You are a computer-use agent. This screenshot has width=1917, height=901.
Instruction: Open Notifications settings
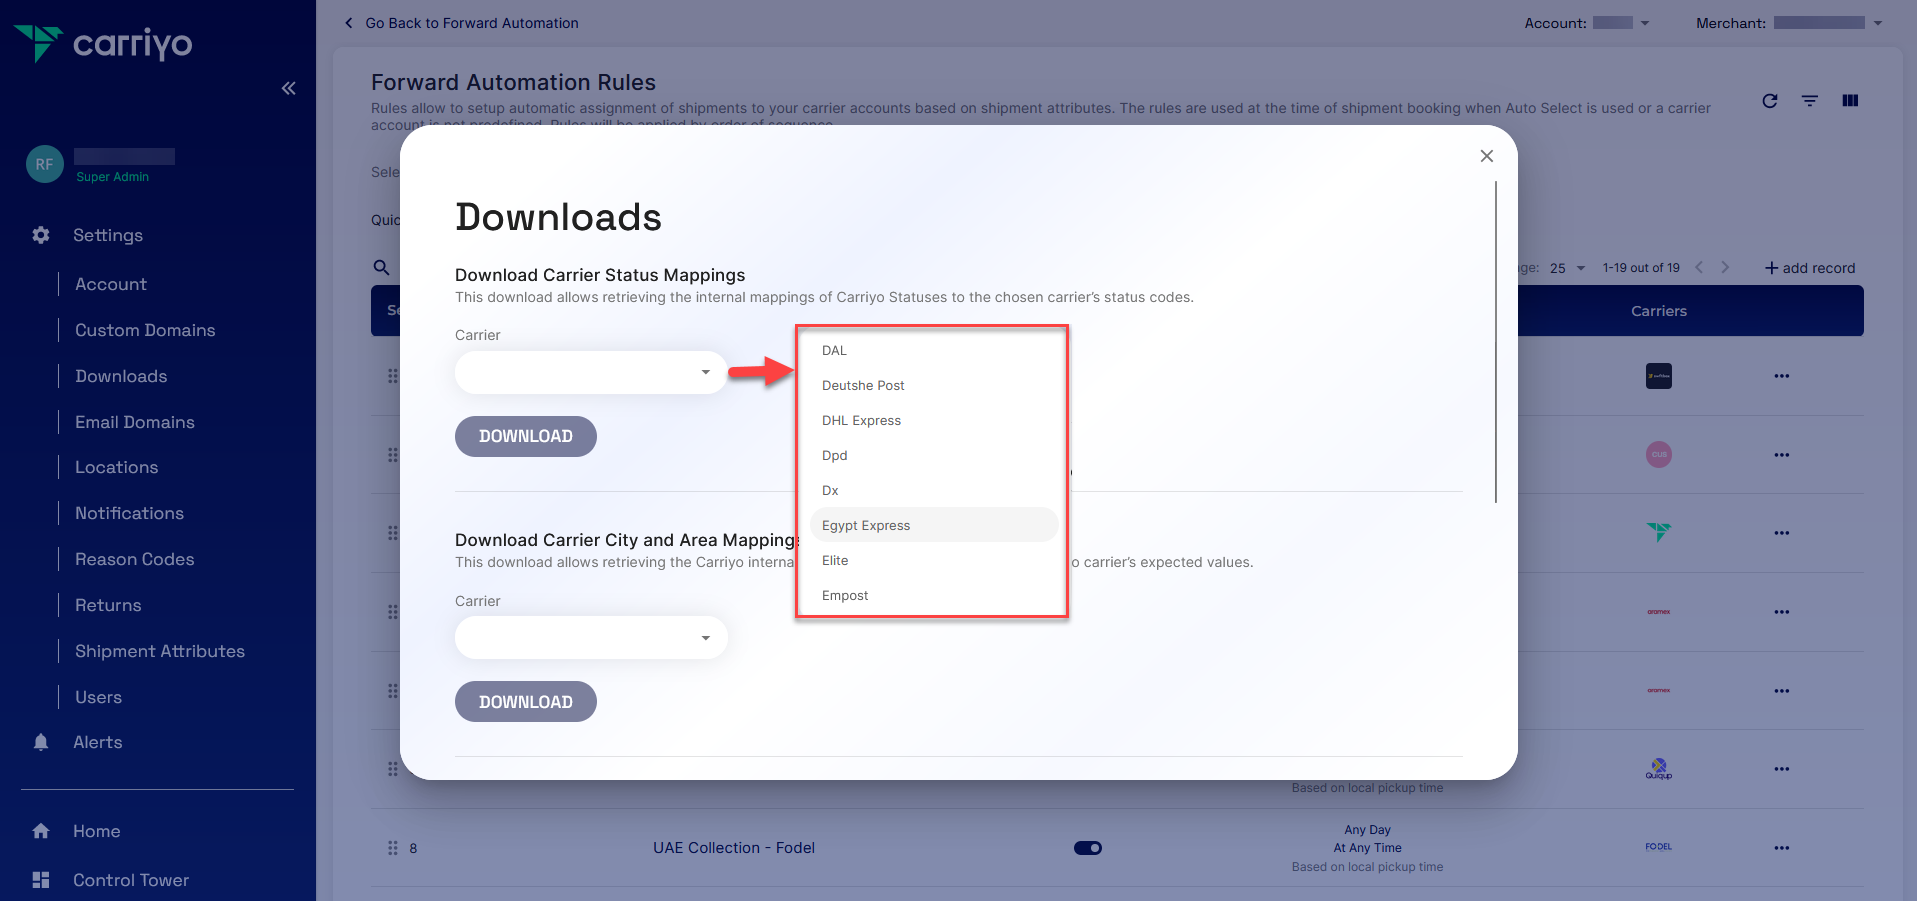[x=130, y=513]
